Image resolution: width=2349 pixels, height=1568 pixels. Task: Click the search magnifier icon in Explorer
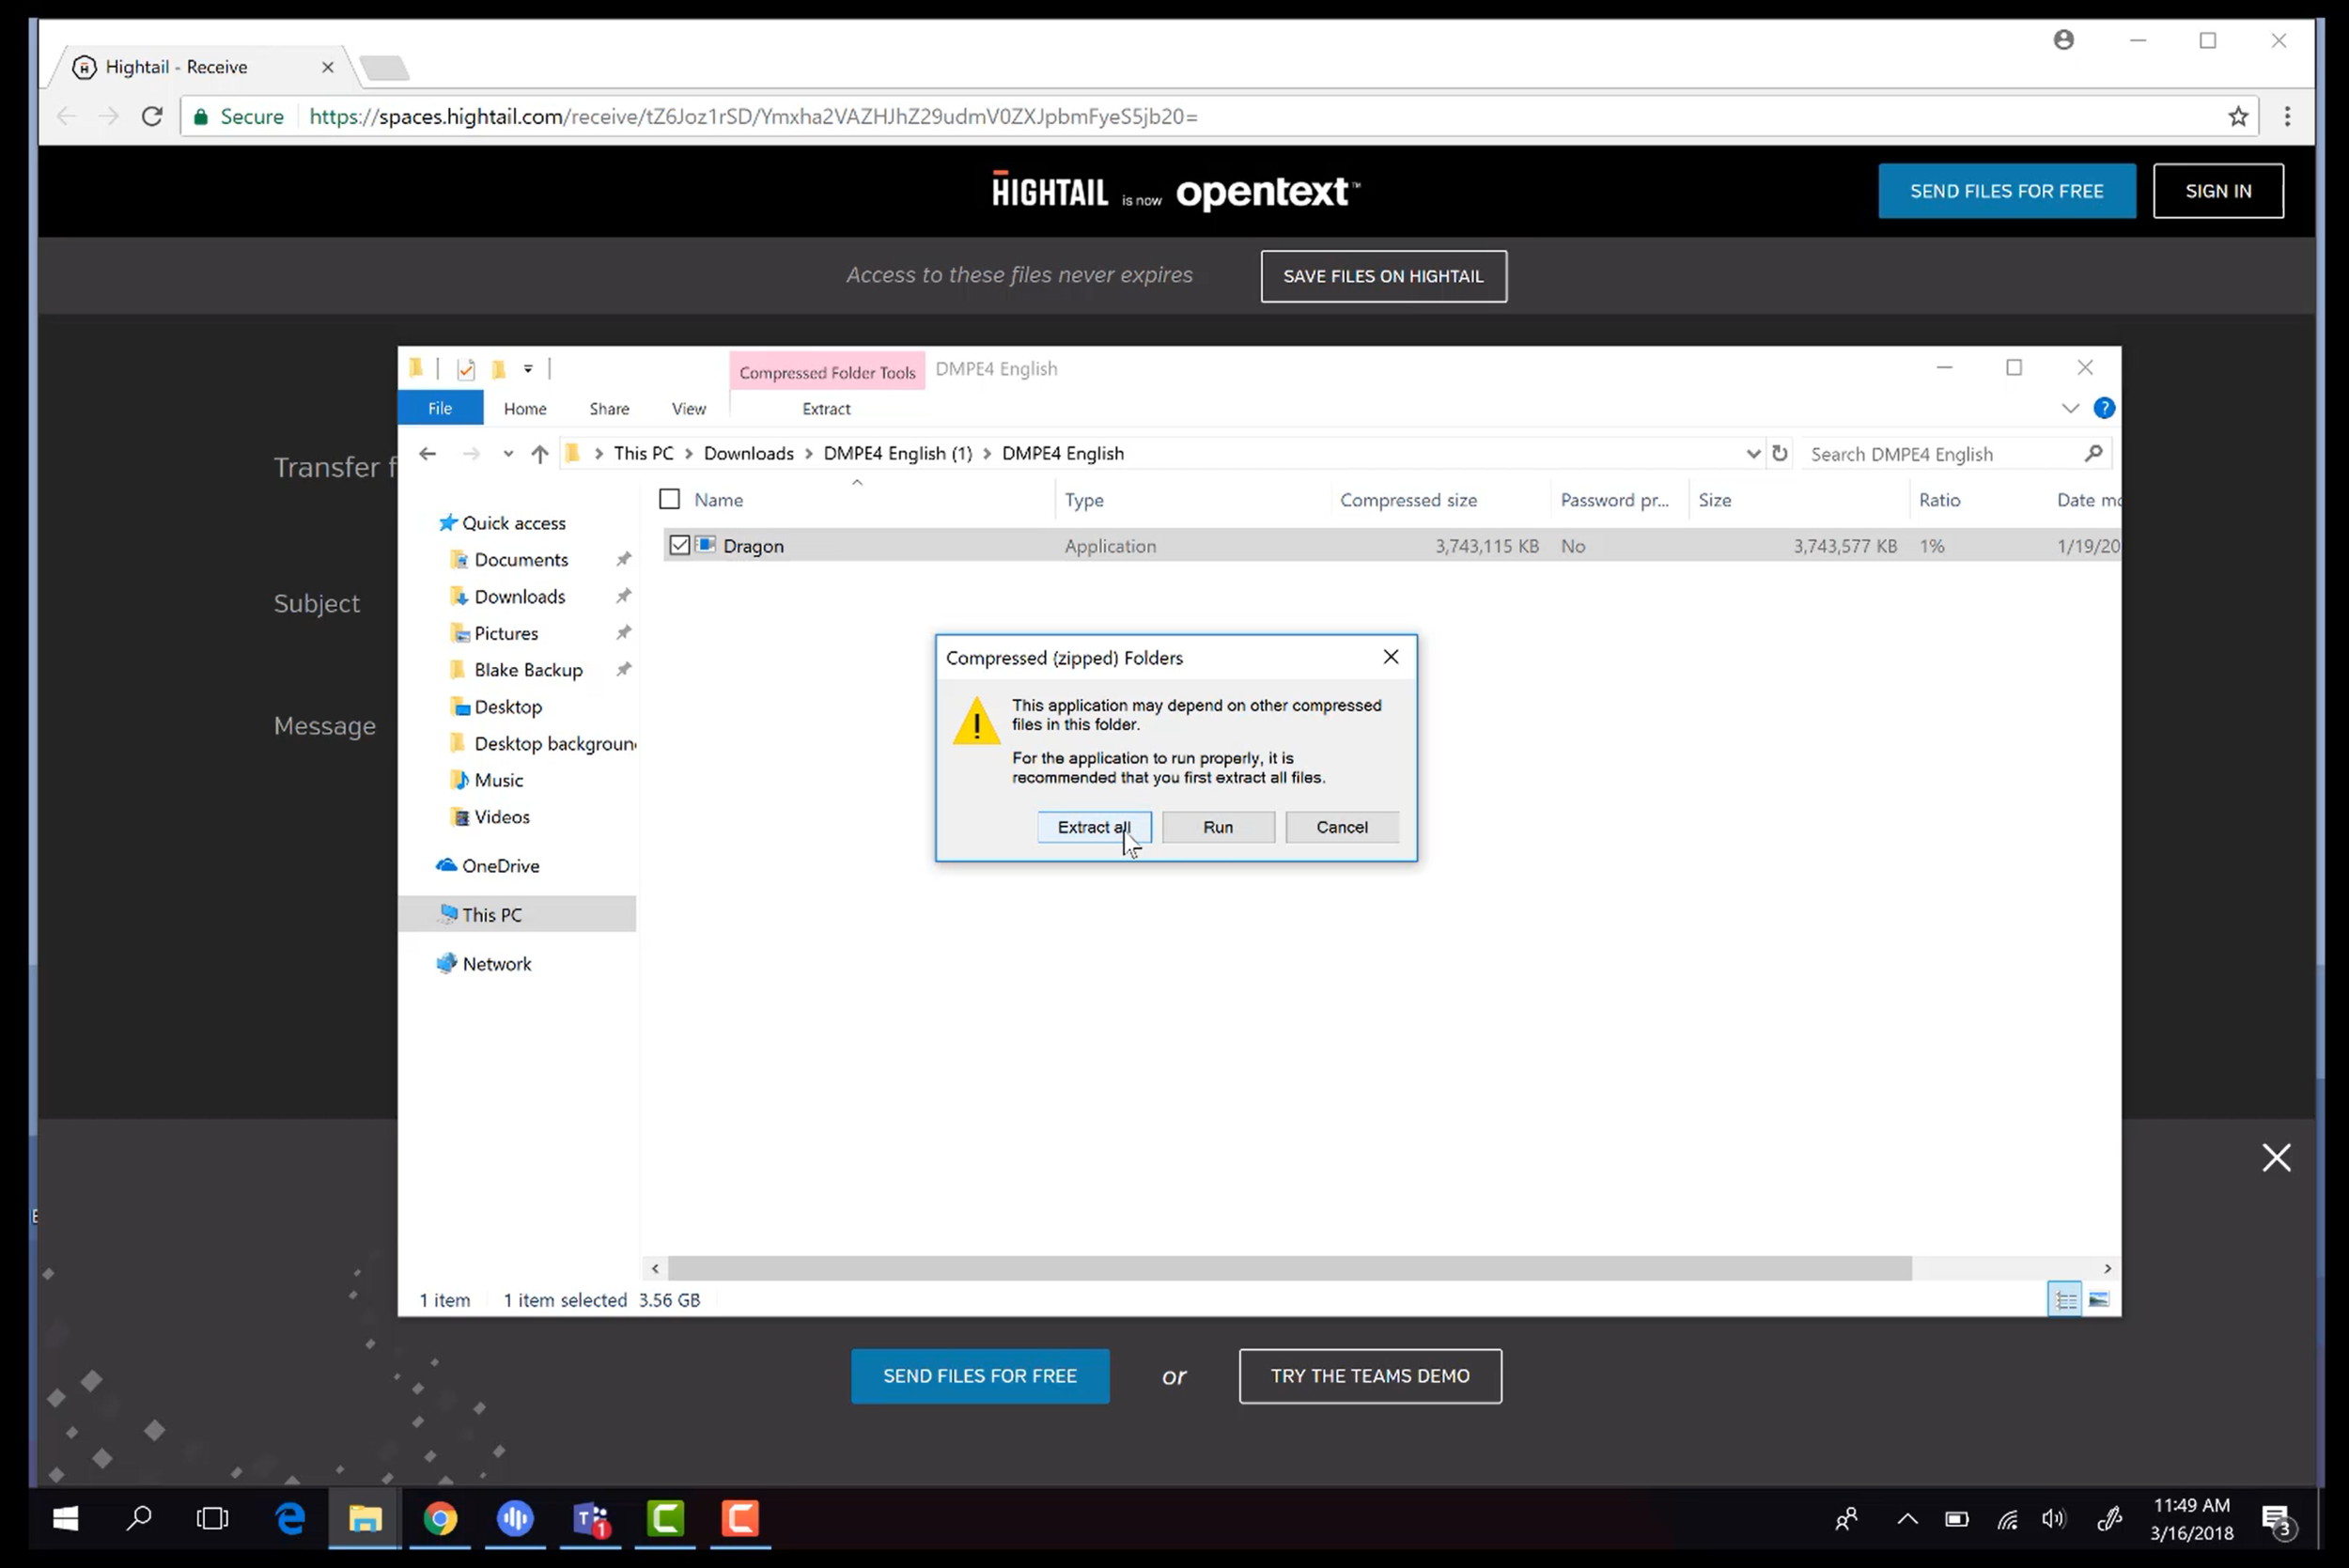(2094, 453)
